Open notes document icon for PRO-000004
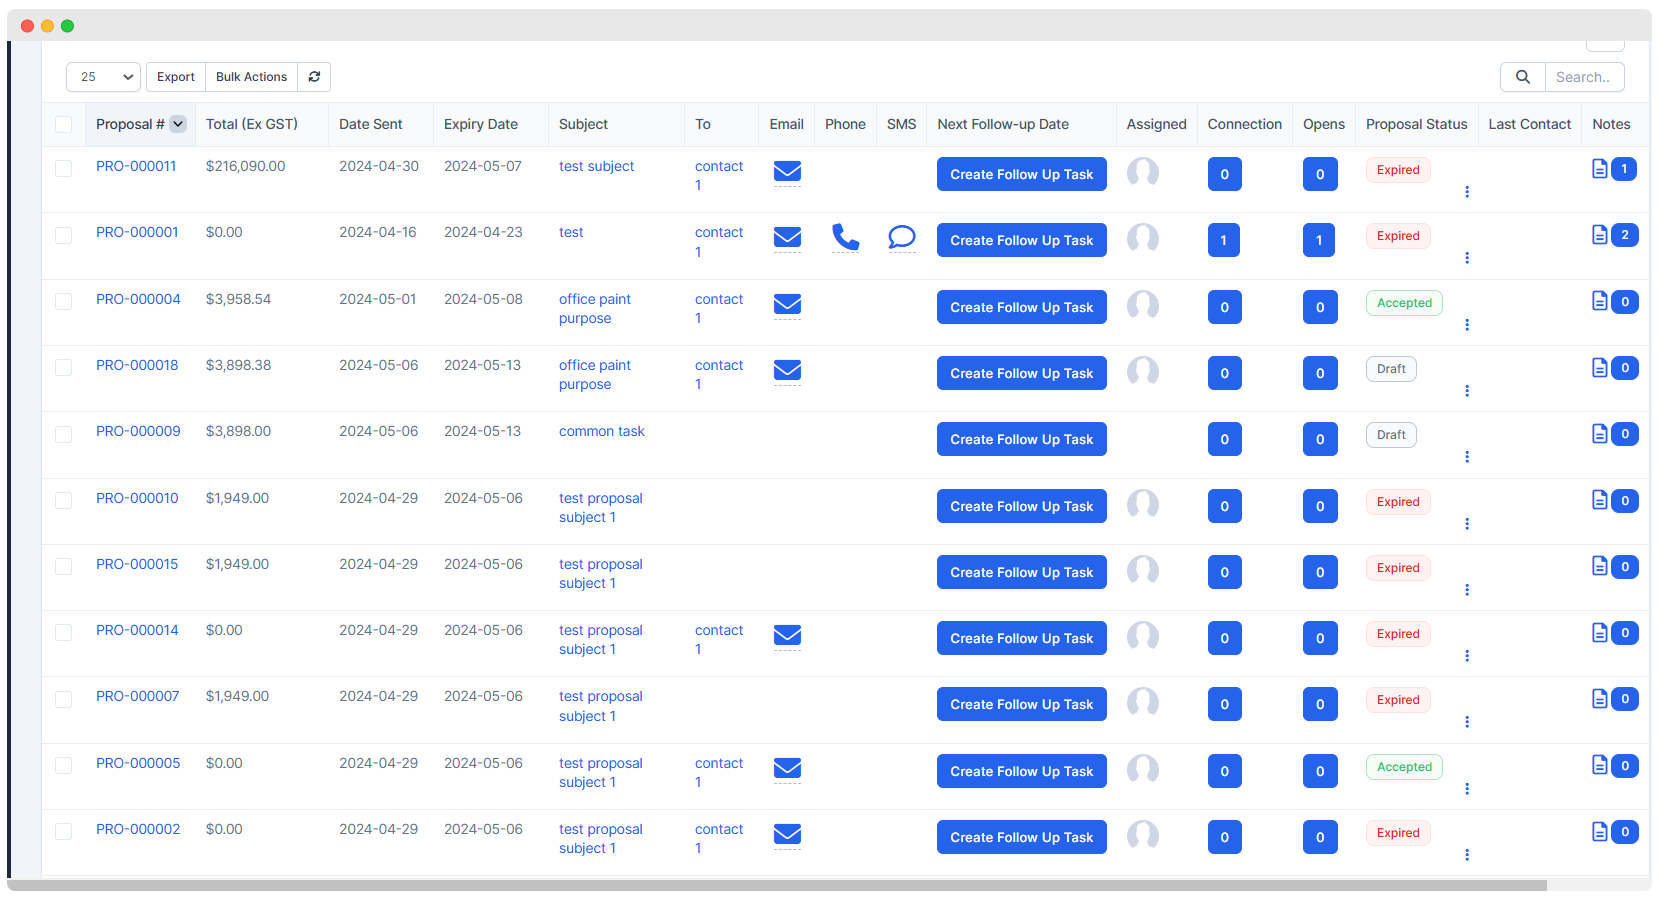This screenshot has height=900, width=1659. pos(1600,301)
